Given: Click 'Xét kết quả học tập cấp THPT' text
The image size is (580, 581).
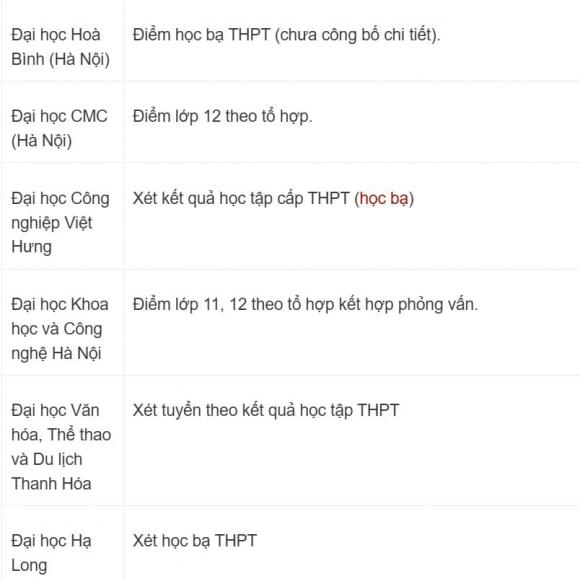Looking at the screenshot, I should pos(241,199).
